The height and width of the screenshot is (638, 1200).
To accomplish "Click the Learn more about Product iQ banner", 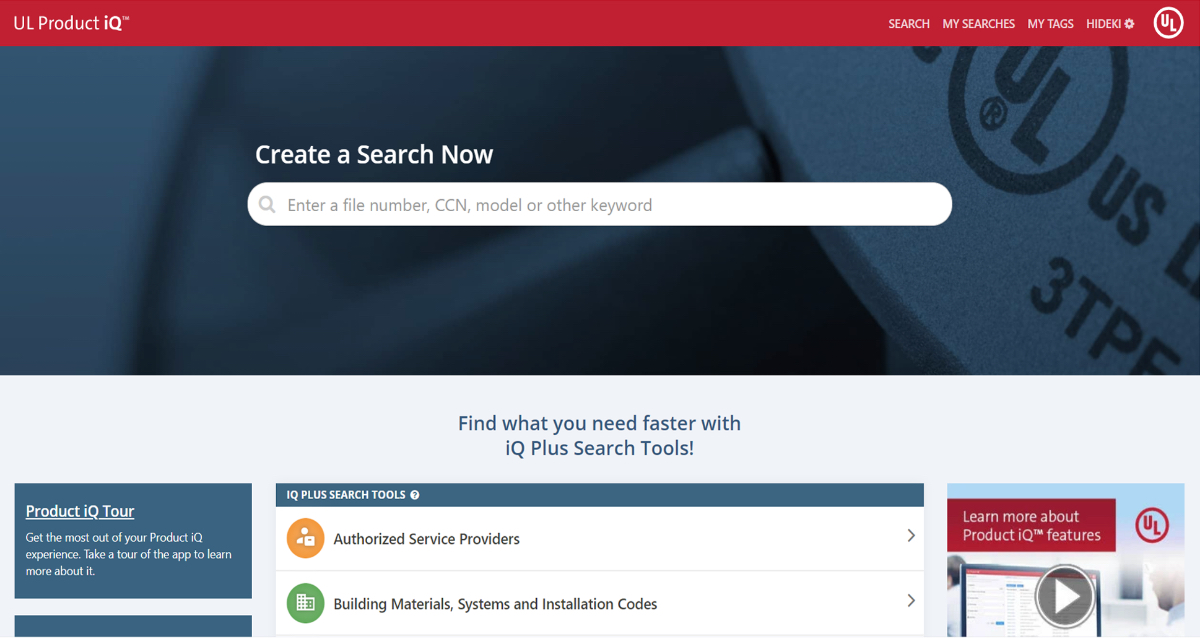I will point(1031,526).
